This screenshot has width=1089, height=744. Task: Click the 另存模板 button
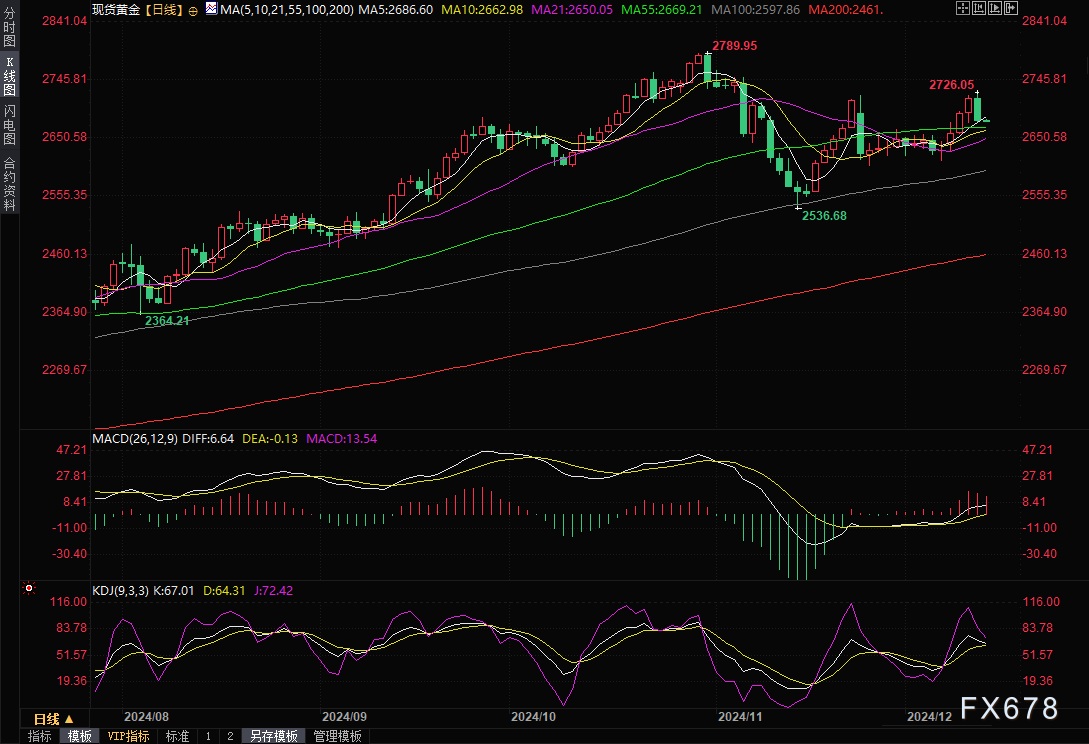(274, 736)
